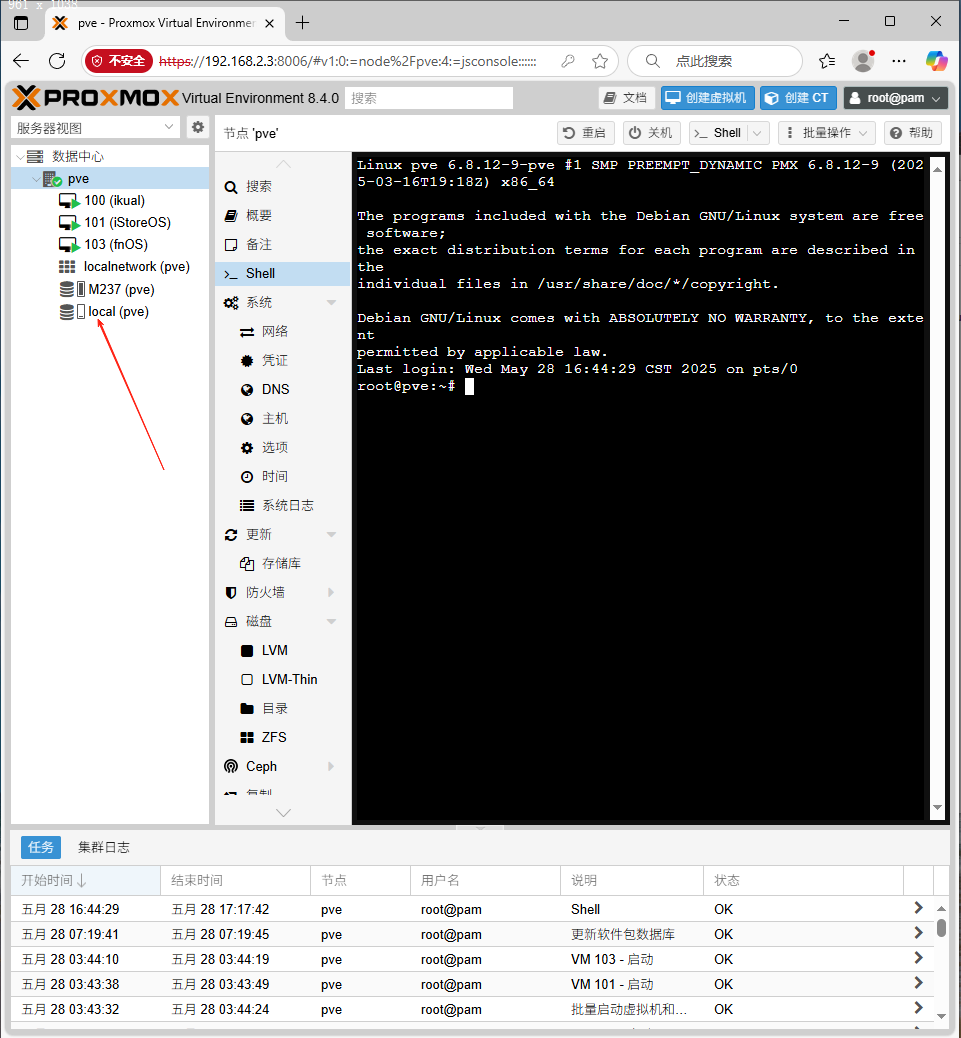Open 存储库 repositories item
The image size is (961, 1038).
click(x=283, y=564)
